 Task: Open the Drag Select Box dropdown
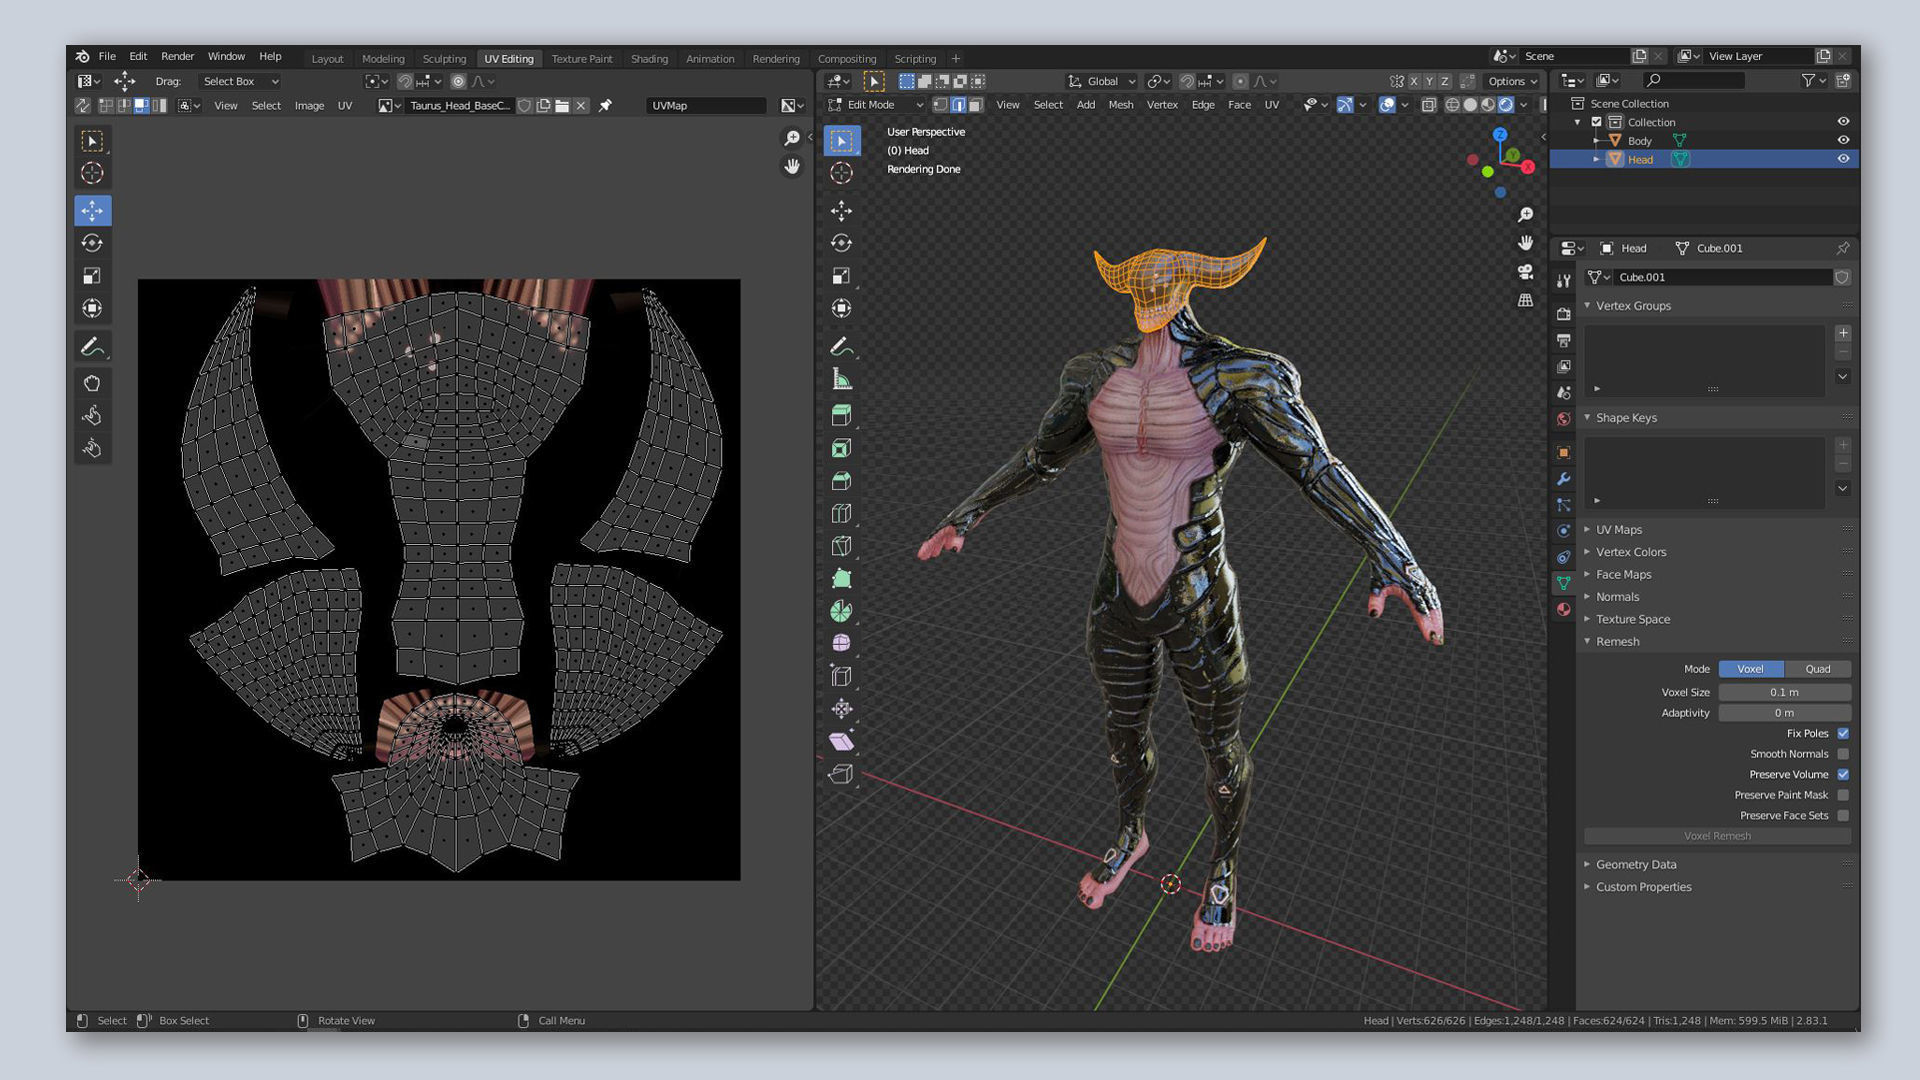(240, 82)
